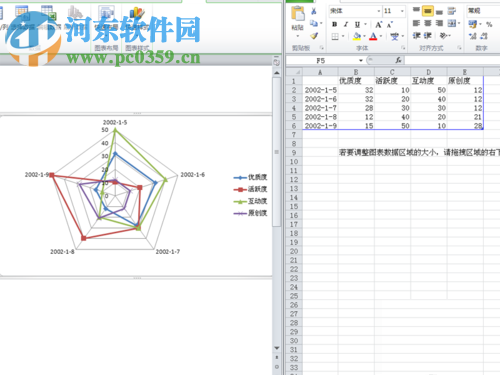Toggle Align Text Left
Image resolution: width=500 pixels, height=375 pixels.
(x=416, y=23)
